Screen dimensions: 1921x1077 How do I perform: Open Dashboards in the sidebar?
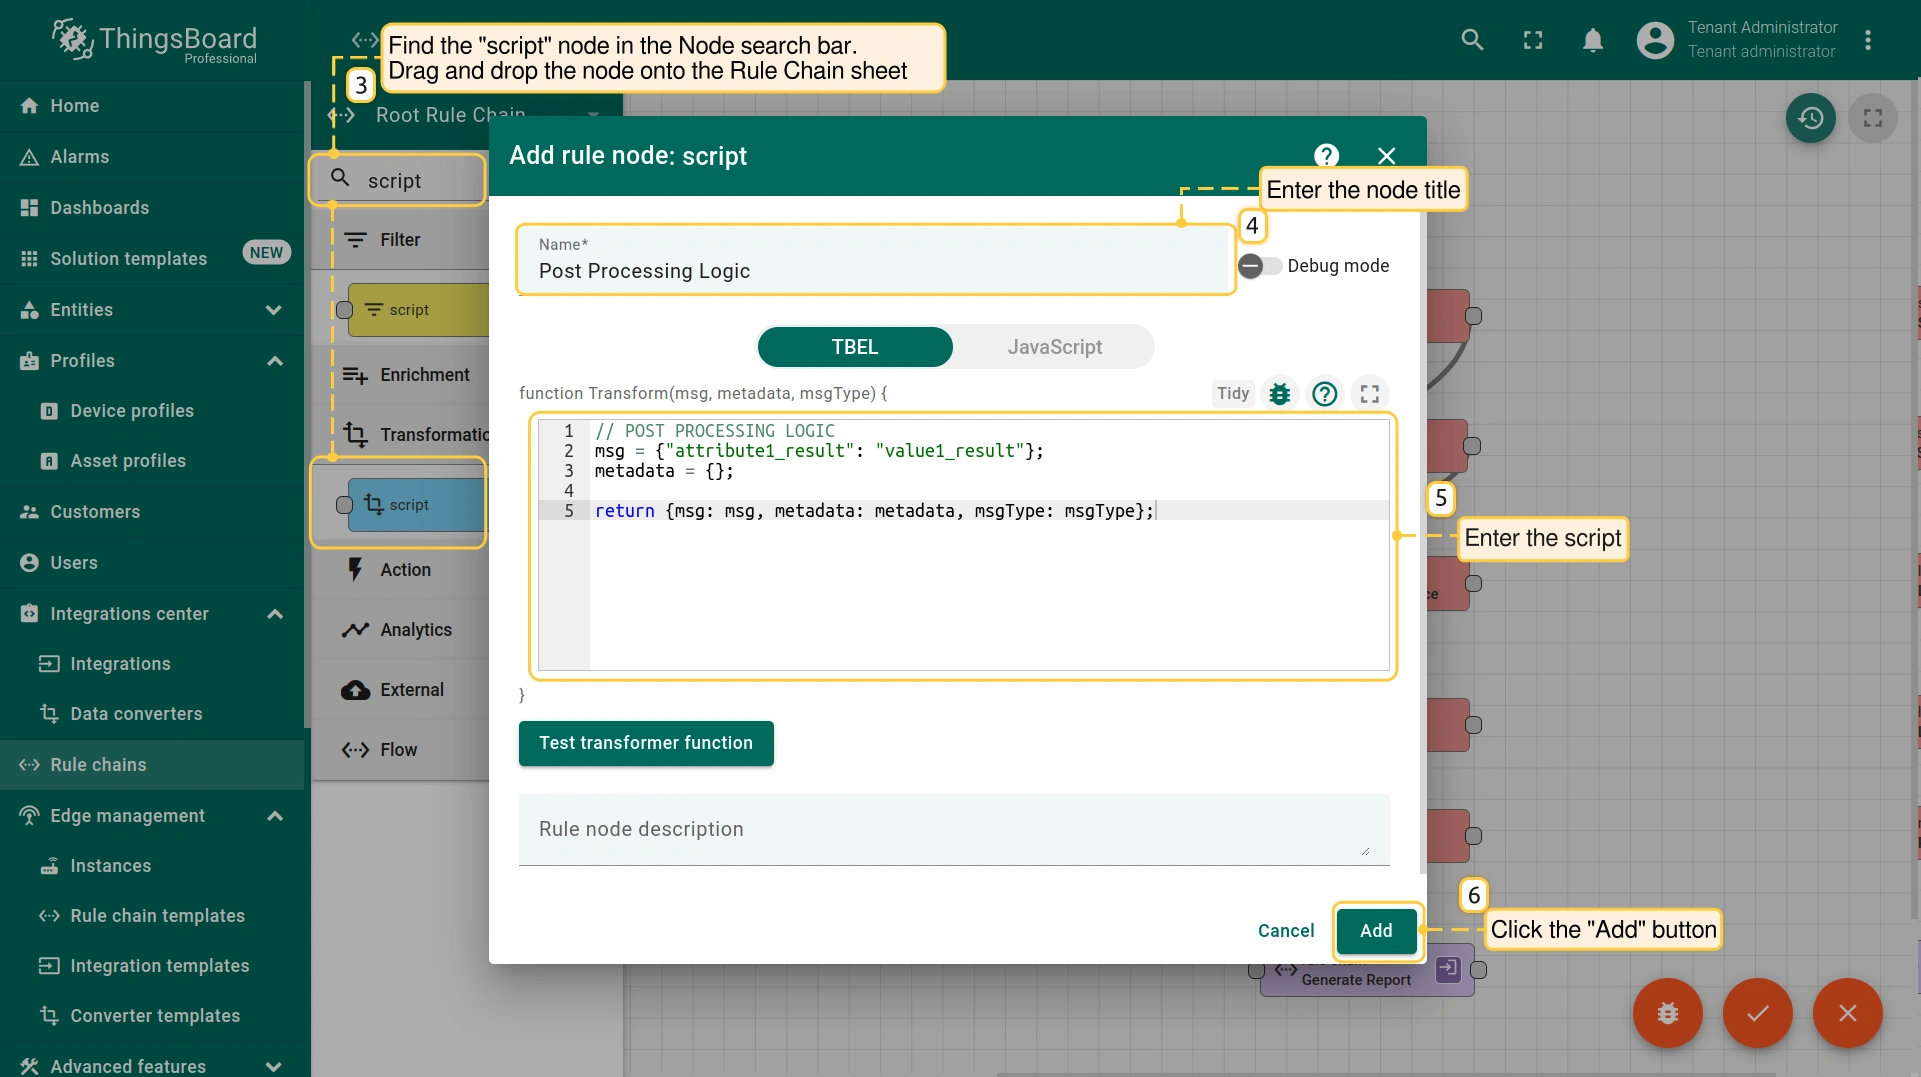point(100,208)
